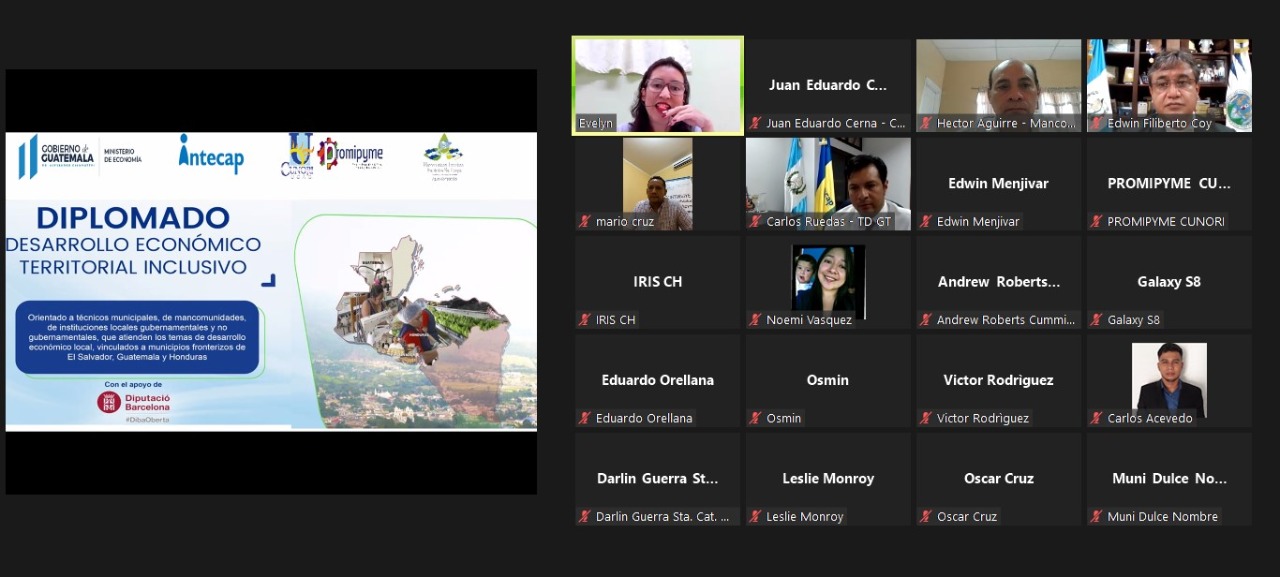The width and height of the screenshot is (1280, 577).
Task: Click the muted mic icon on Edwin Filiberto Coy's tile
Action: pyautogui.click(x=1097, y=124)
